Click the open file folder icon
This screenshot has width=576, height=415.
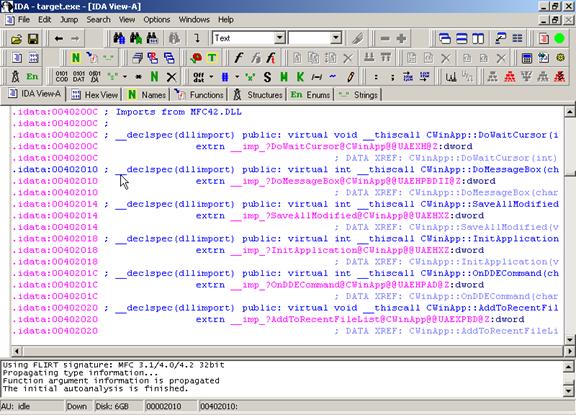pos(16,39)
